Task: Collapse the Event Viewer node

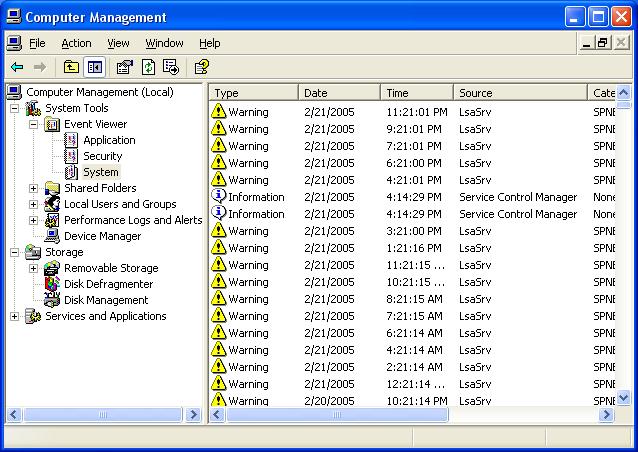Action: 33,124
